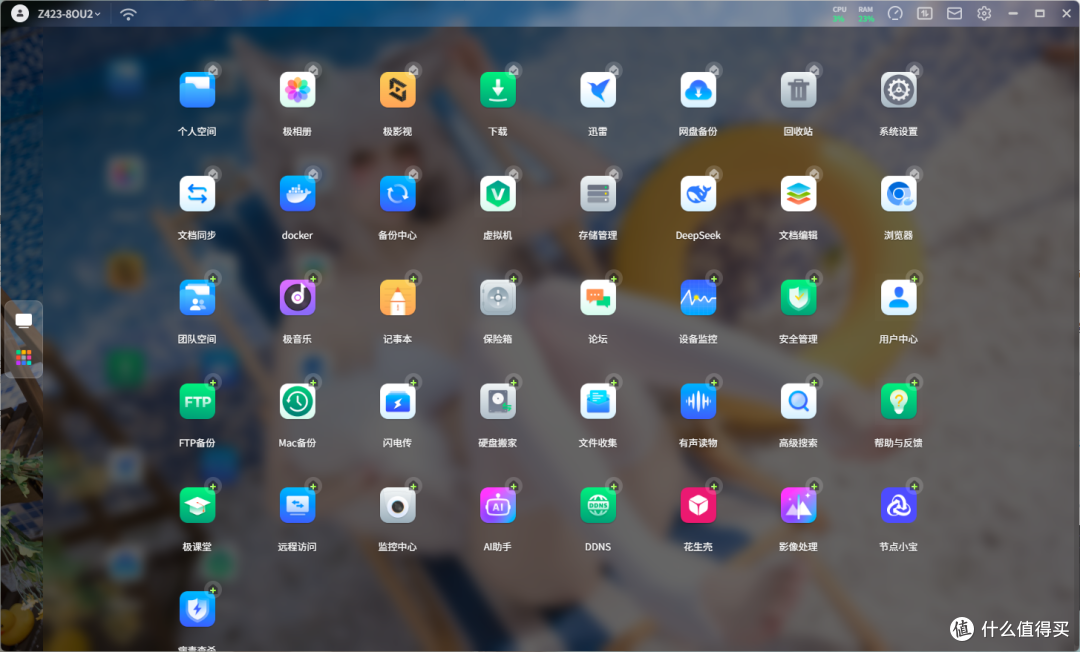
Task: Open the 备份中心 backup center
Action: pos(397,194)
